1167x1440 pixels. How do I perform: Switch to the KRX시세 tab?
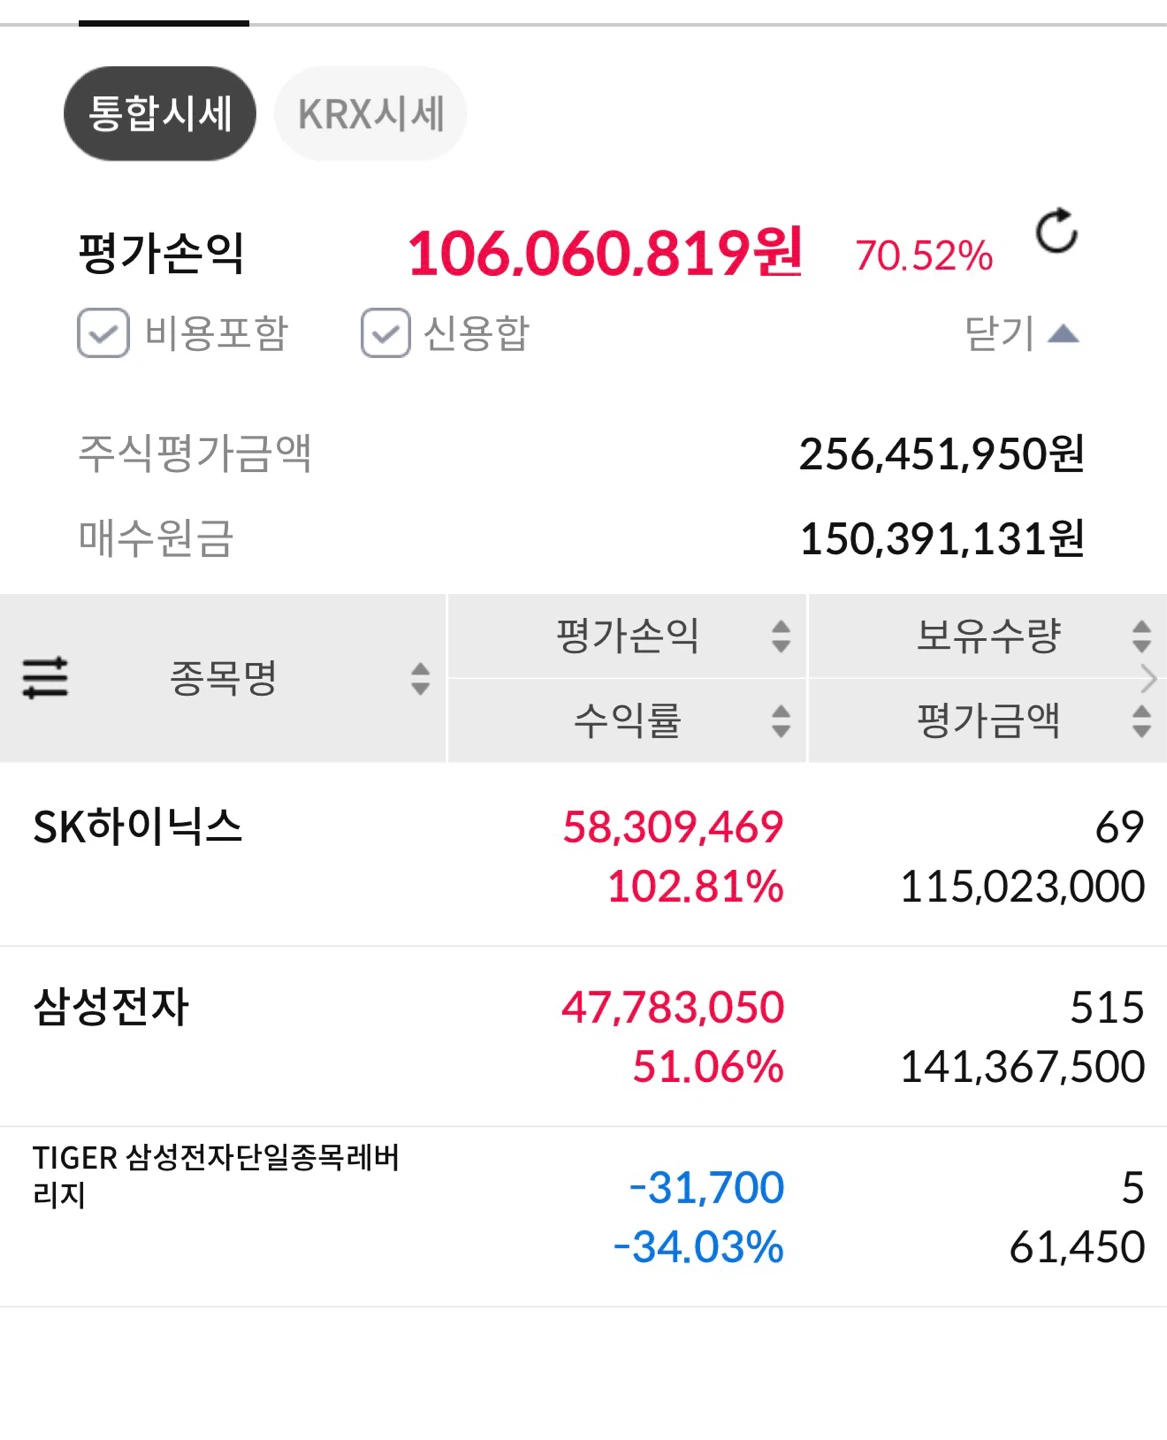[371, 113]
